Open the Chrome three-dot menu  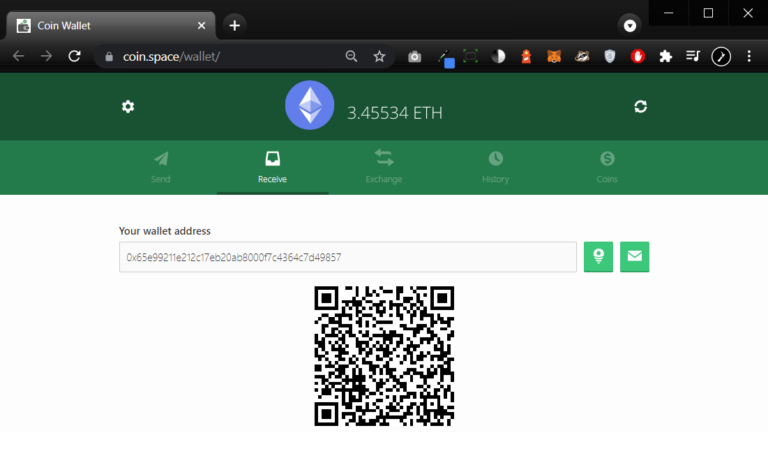tap(749, 56)
